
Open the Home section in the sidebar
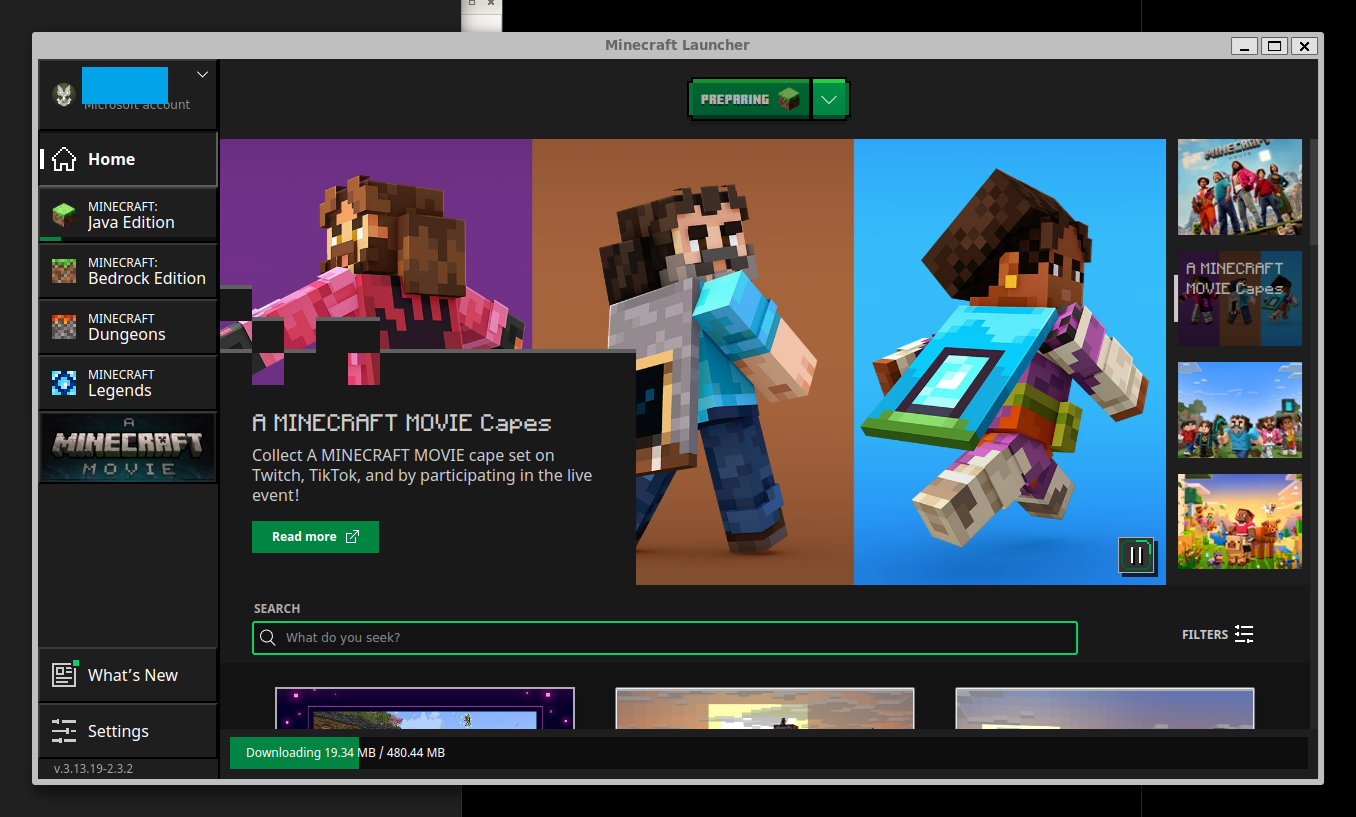pyautogui.click(x=128, y=159)
